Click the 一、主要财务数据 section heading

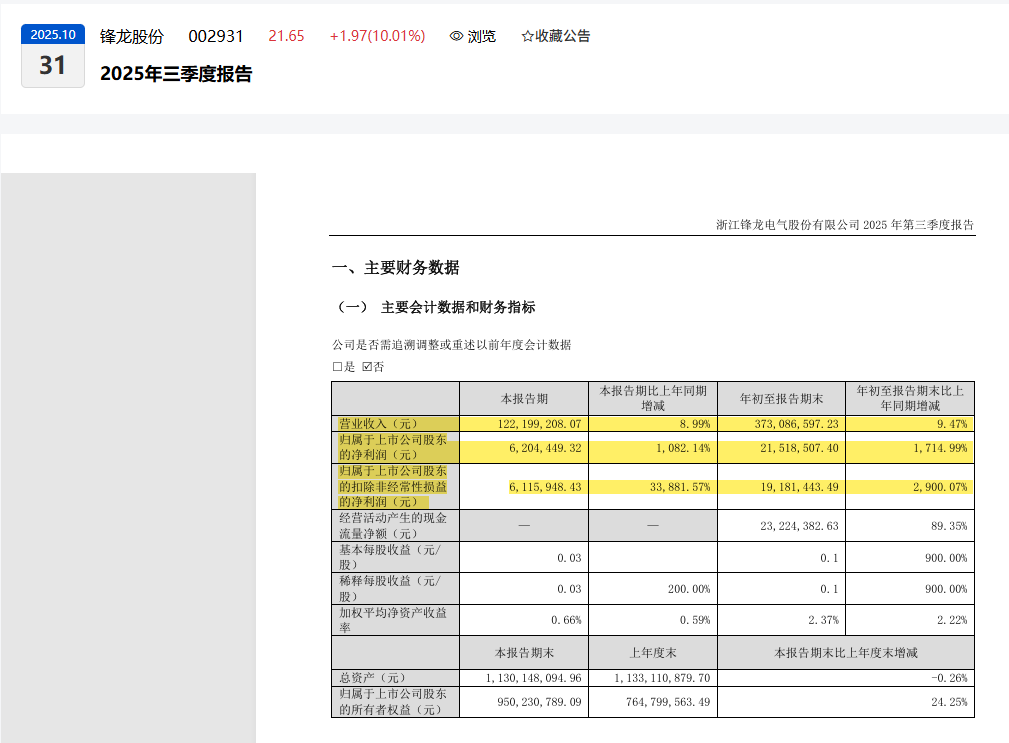(x=395, y=268)
